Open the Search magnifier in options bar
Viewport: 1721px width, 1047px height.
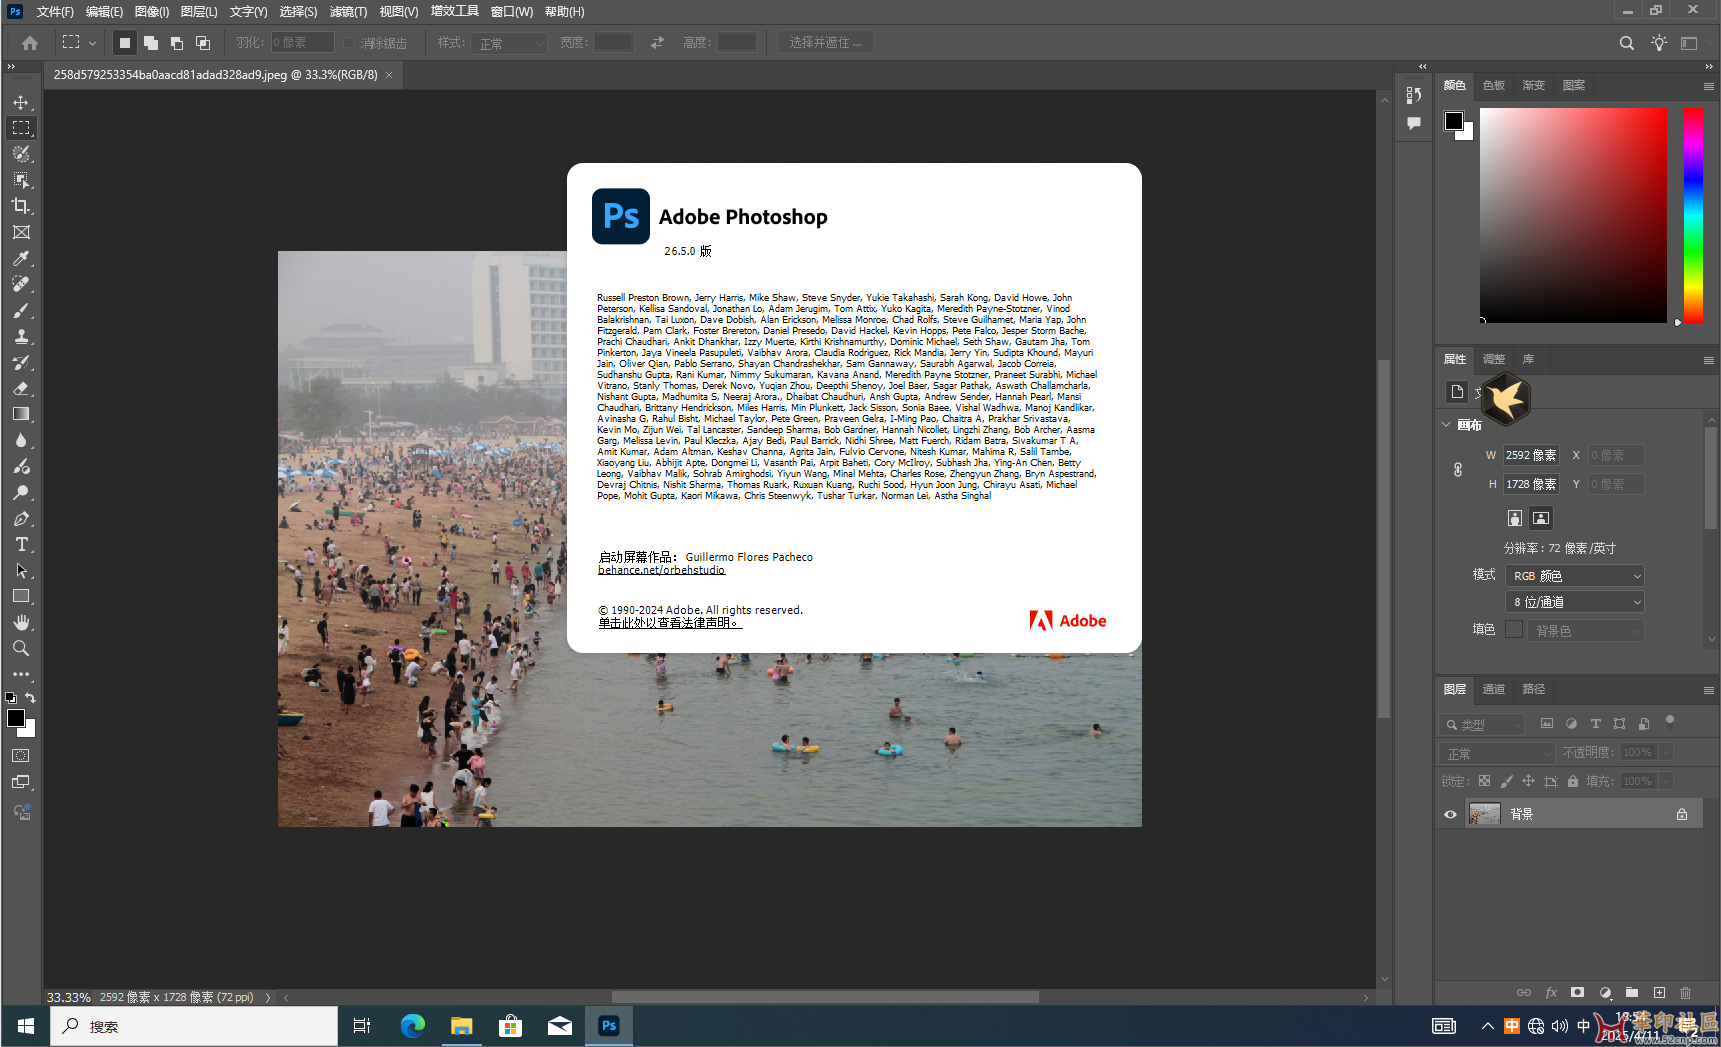pyautogui.click(x=1627, y=43)
